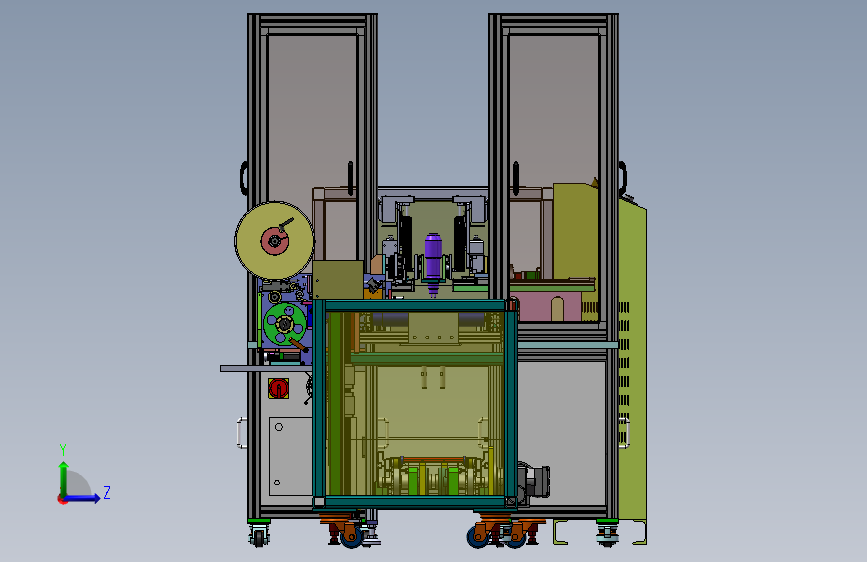Select the right tower glass door panel
Viewport: 867px width, 562px height.
554,111
